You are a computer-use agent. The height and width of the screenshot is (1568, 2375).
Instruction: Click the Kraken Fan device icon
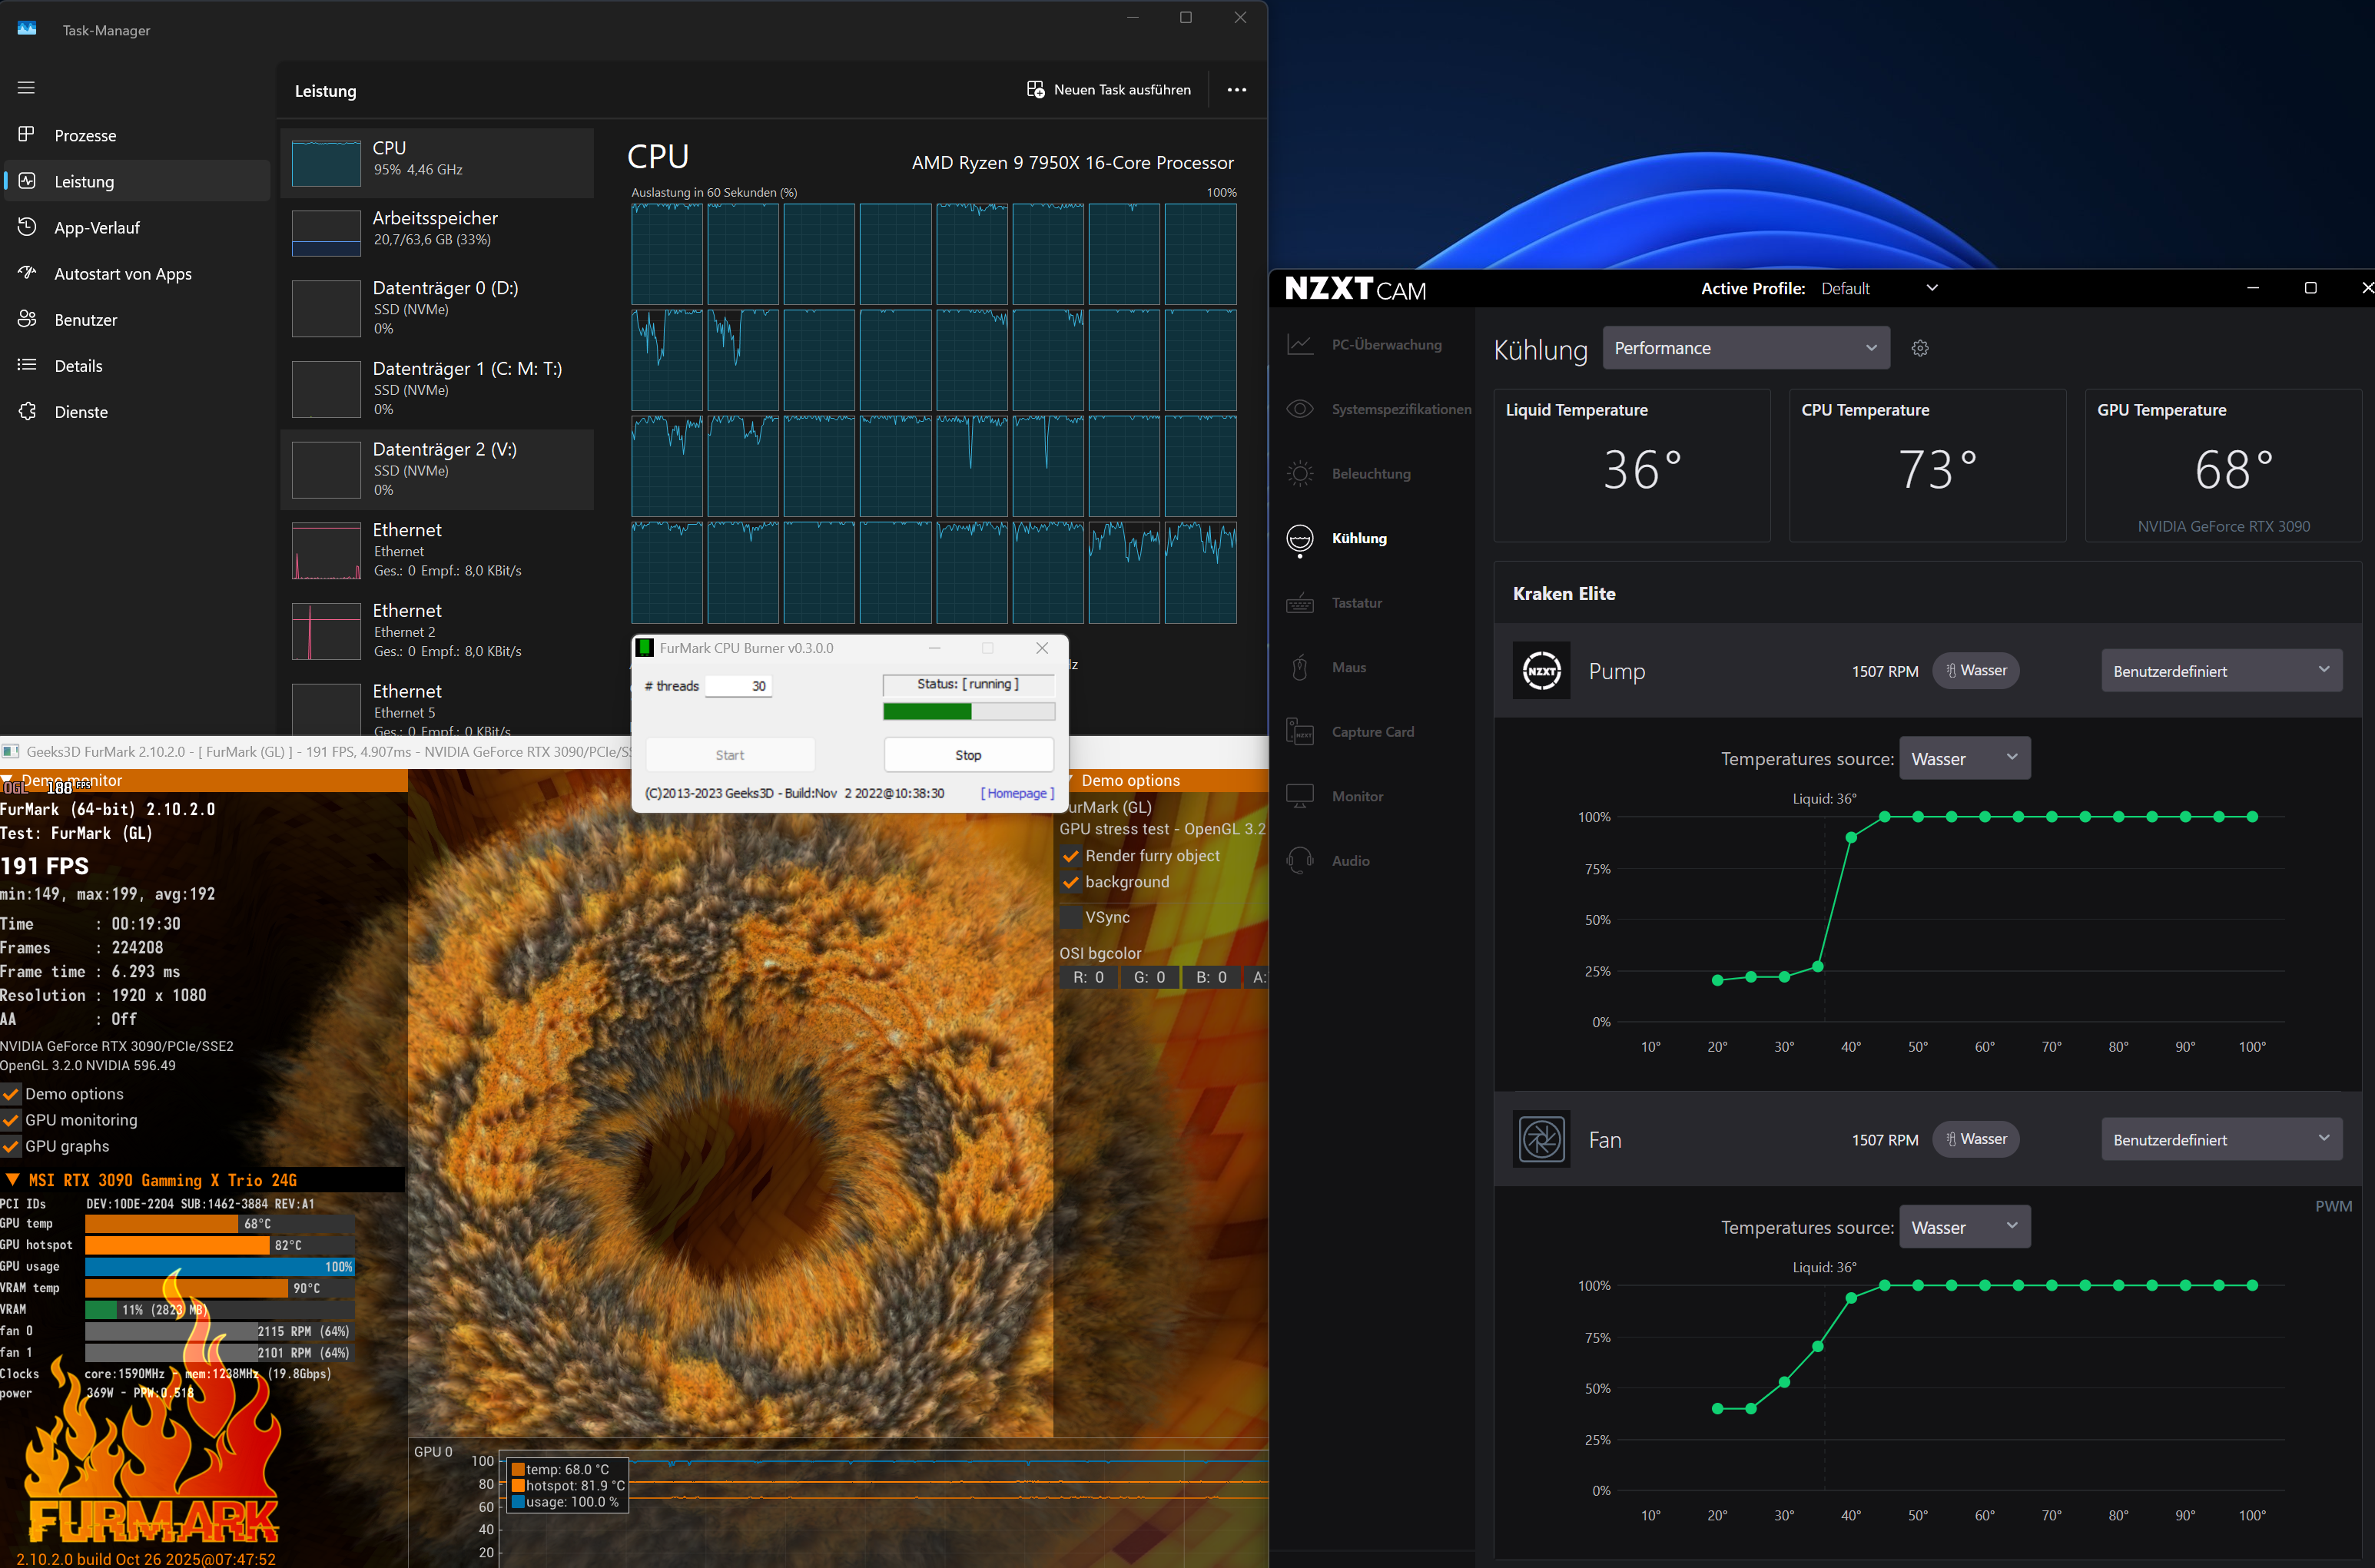1541,1139
